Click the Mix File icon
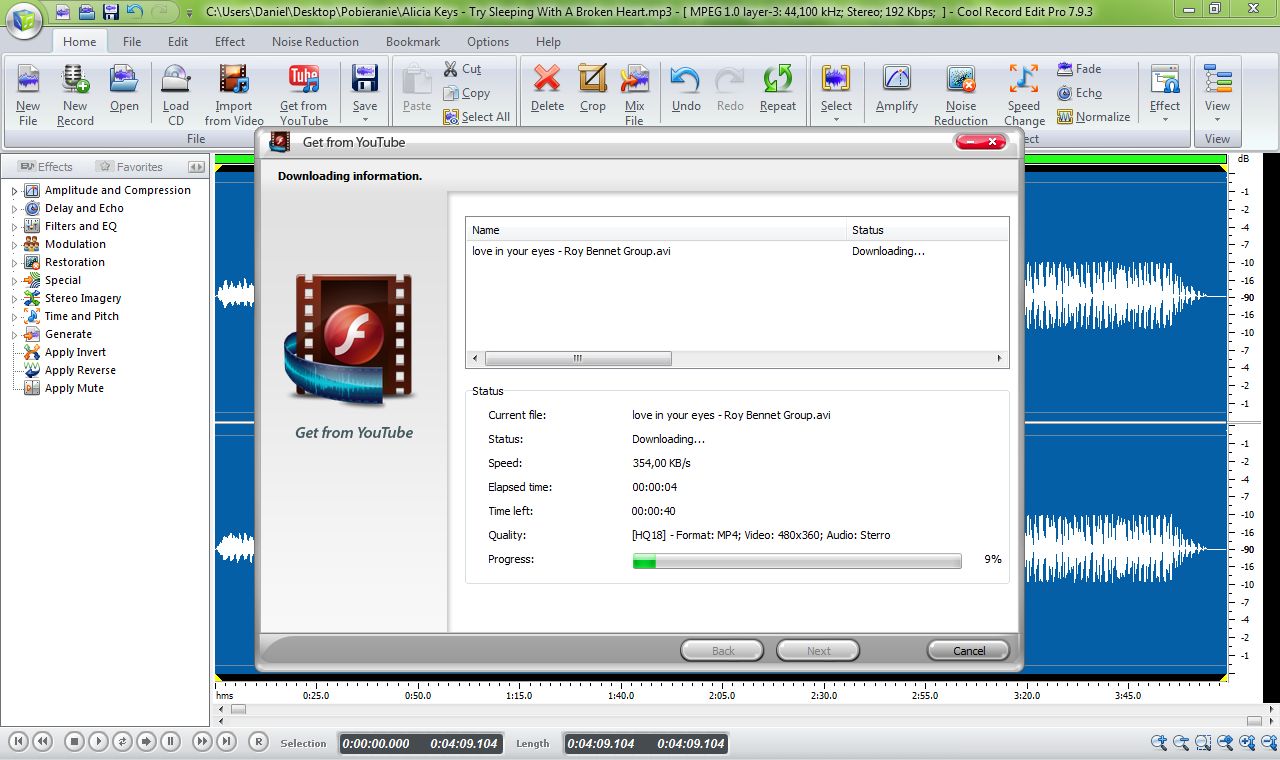The height and width of the screenshot is (760, 1280). click(x=634, y=80)
